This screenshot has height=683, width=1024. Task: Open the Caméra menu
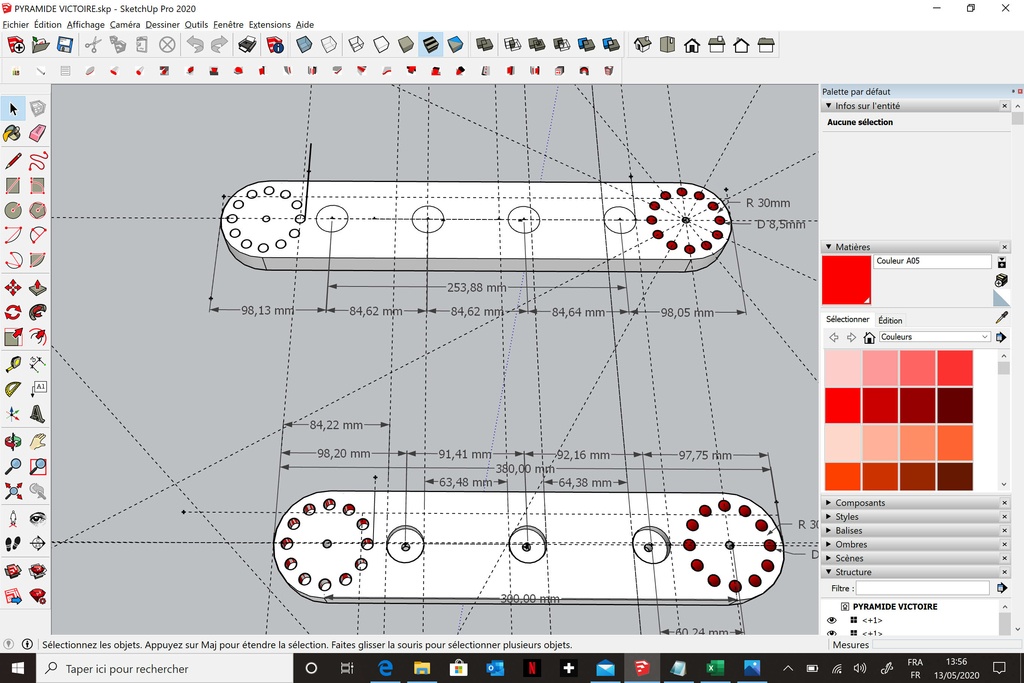[125, 25]
